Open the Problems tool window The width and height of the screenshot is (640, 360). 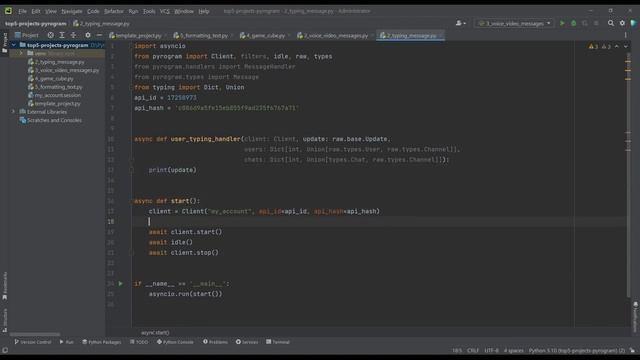tap(215, 342)
